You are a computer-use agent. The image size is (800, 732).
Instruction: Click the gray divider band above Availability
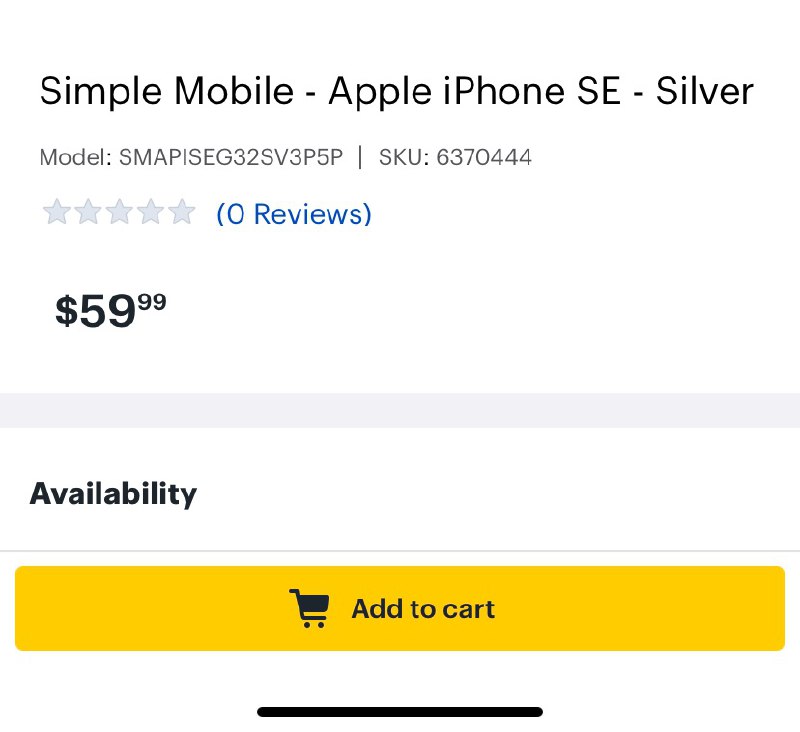click(x=400, y=409)
